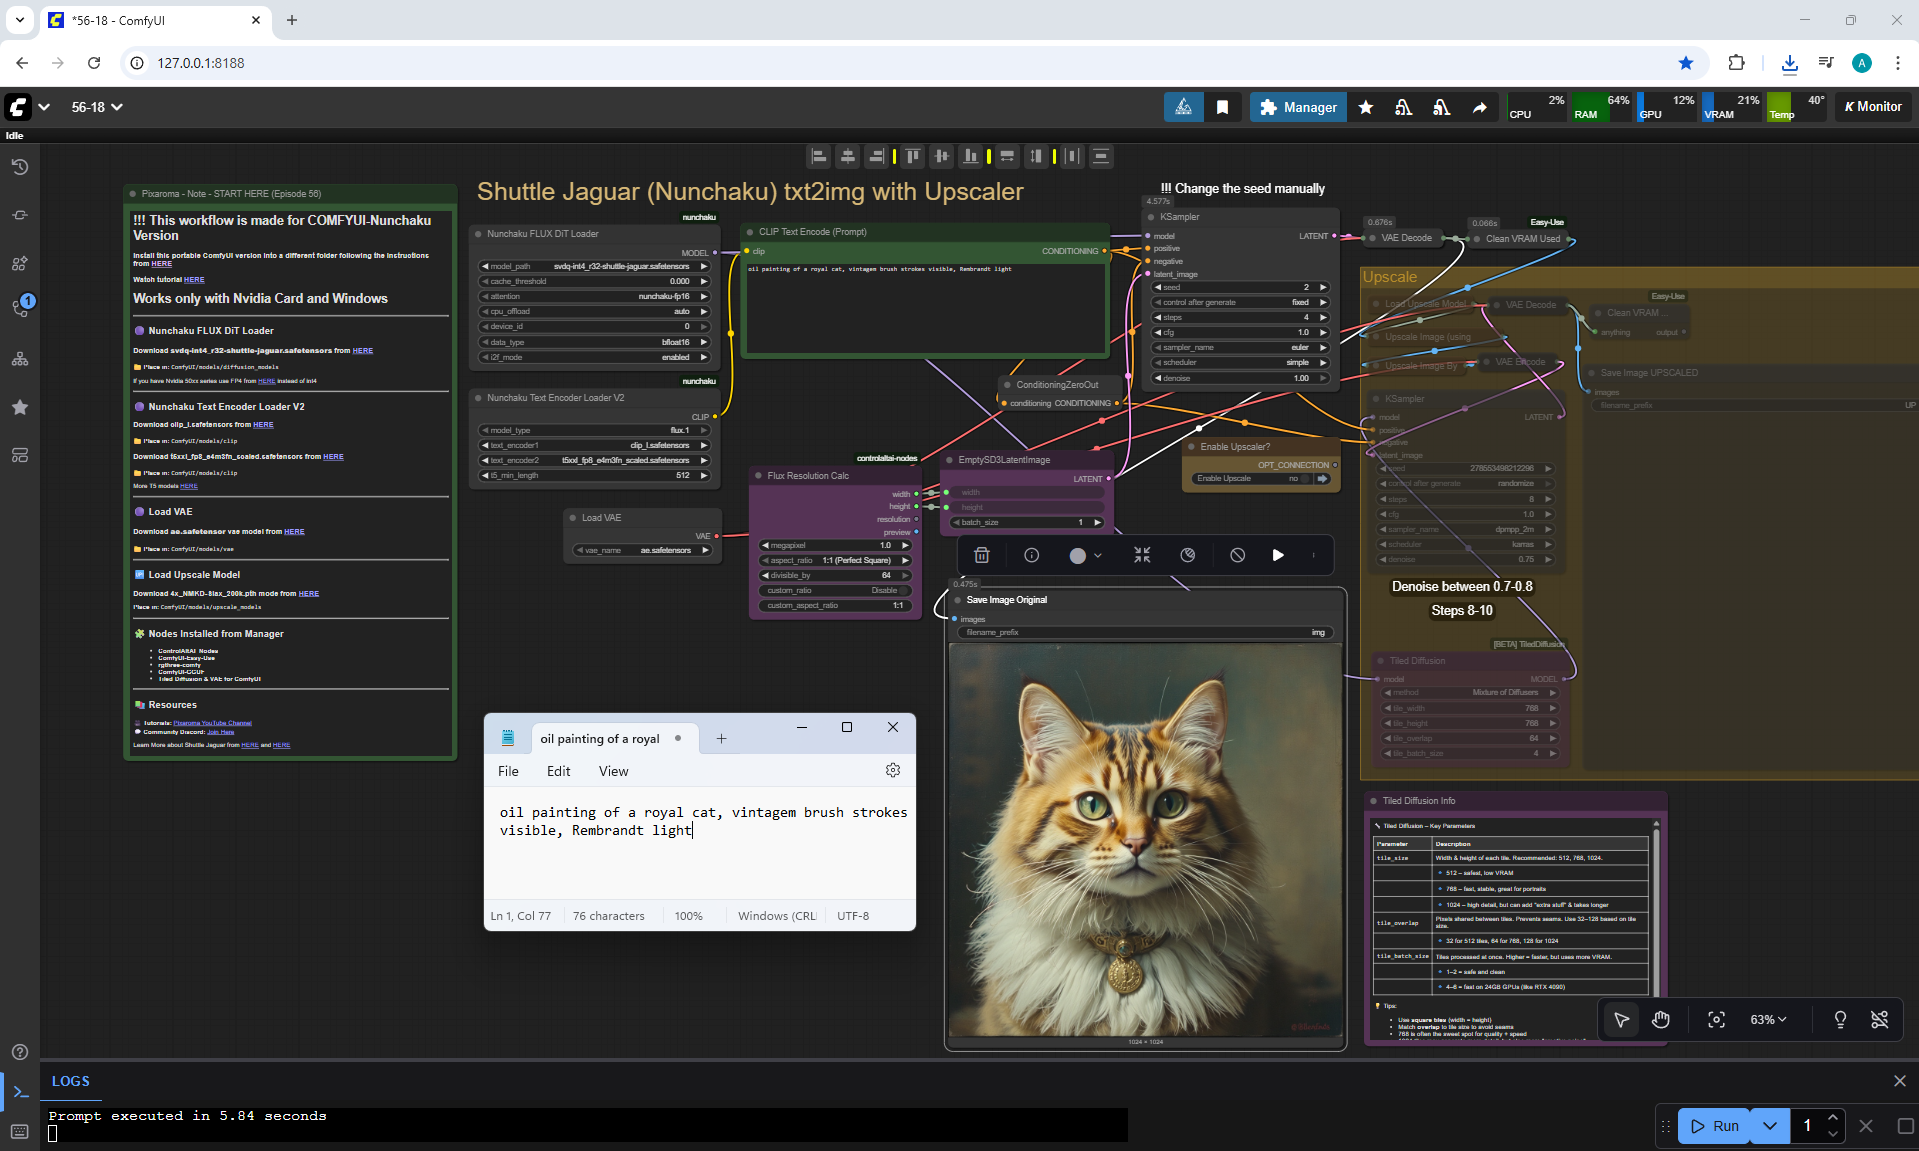Open browser downloads icon
Viewport: 1919px width, 1151px height.
tap(1790, 63)
